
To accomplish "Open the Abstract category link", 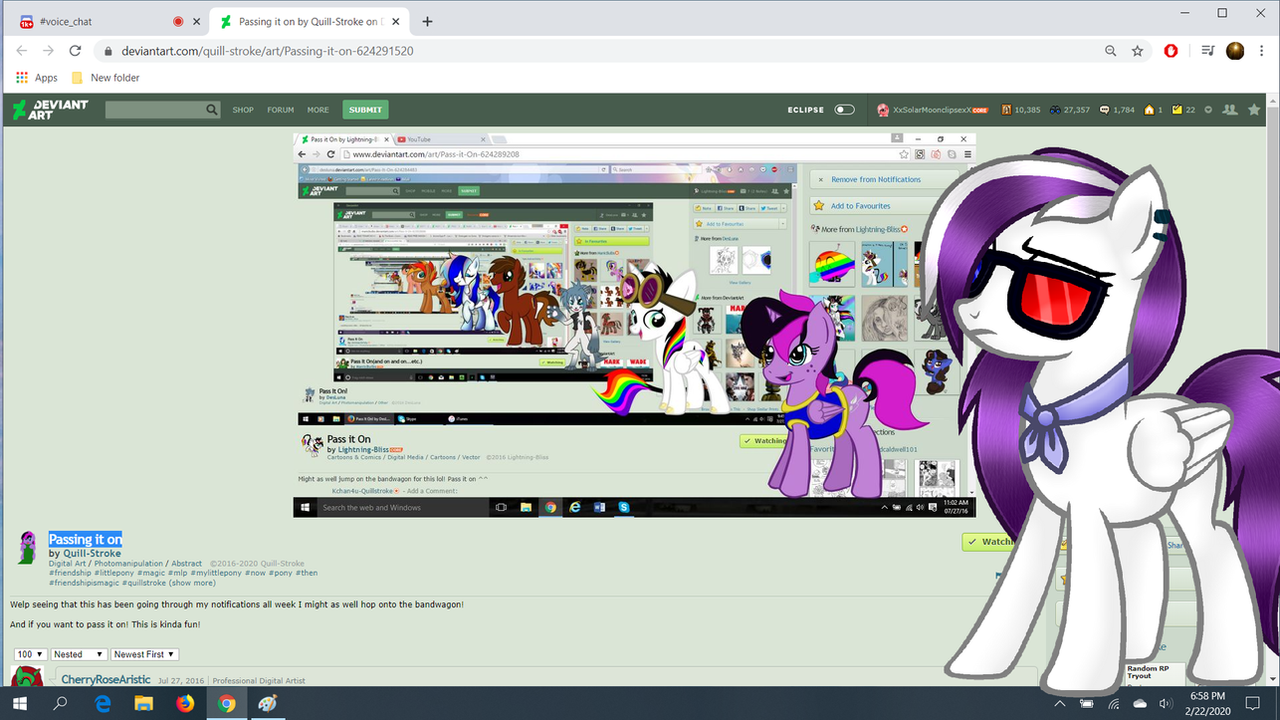I will (186, 563).
